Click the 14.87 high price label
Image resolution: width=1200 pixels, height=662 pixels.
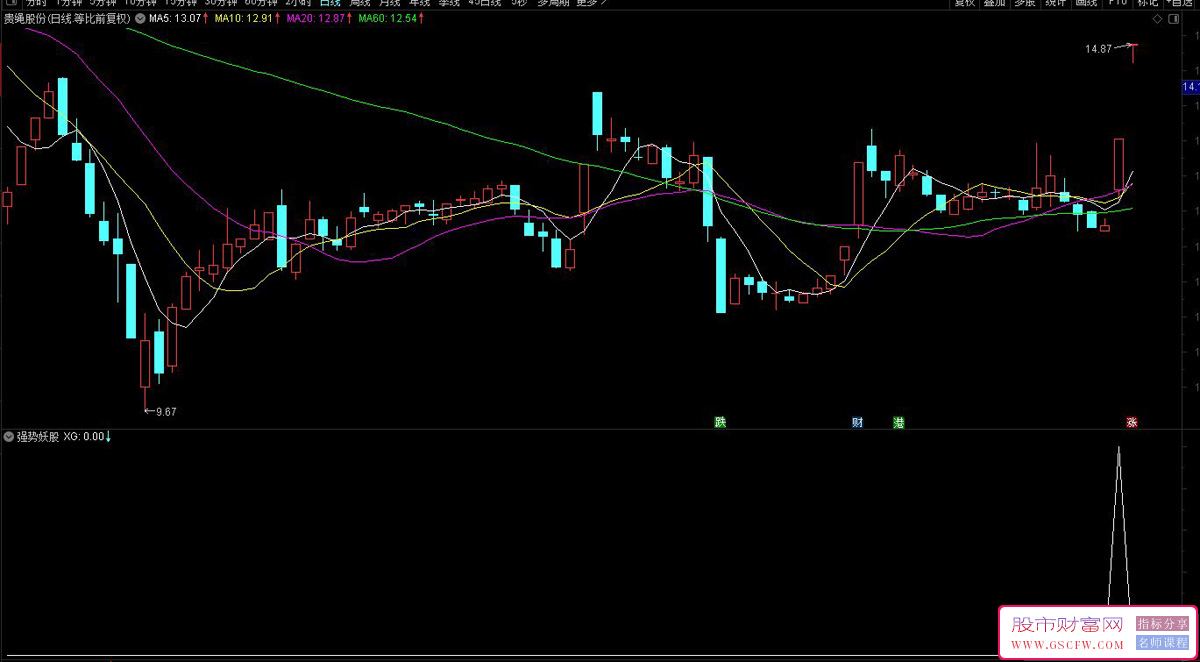(1099, 48)
